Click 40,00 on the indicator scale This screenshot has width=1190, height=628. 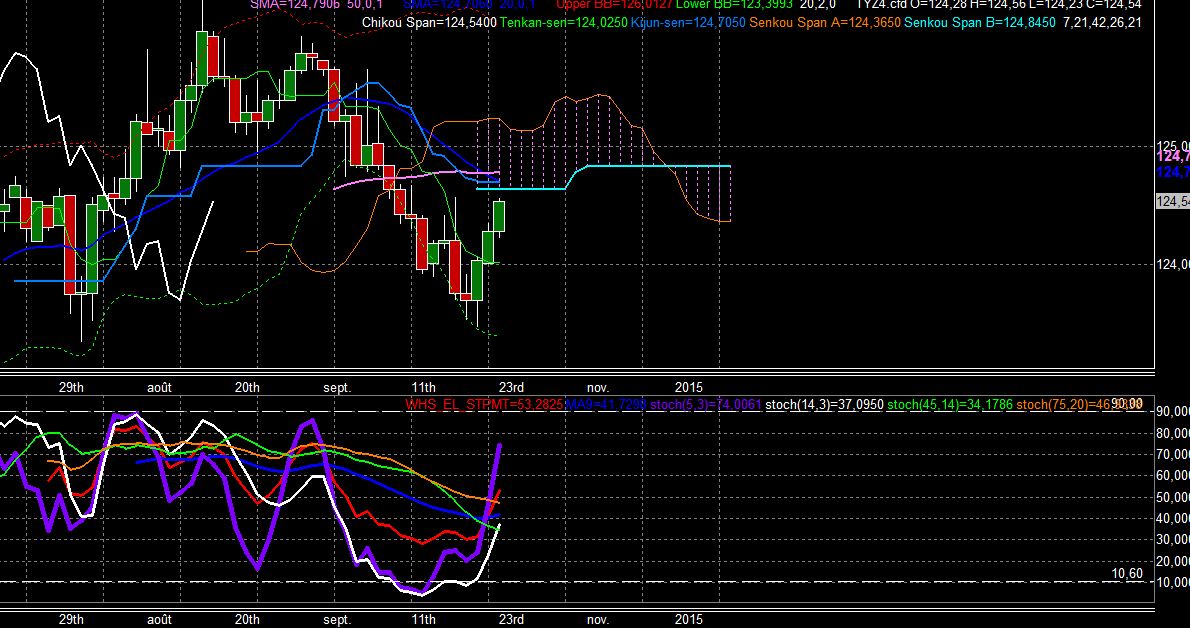pos(1173,519)
